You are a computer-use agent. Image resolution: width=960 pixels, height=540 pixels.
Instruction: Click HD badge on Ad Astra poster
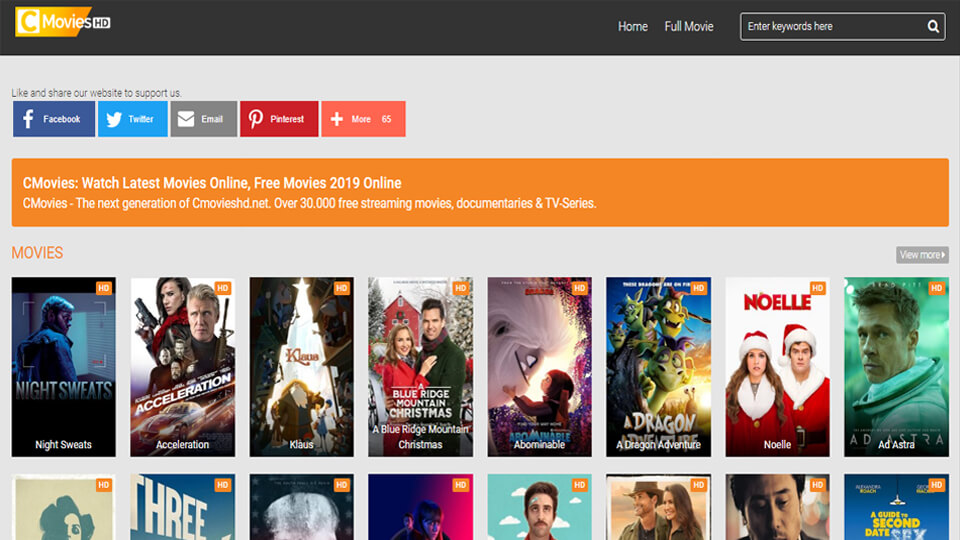pos(937,288)
